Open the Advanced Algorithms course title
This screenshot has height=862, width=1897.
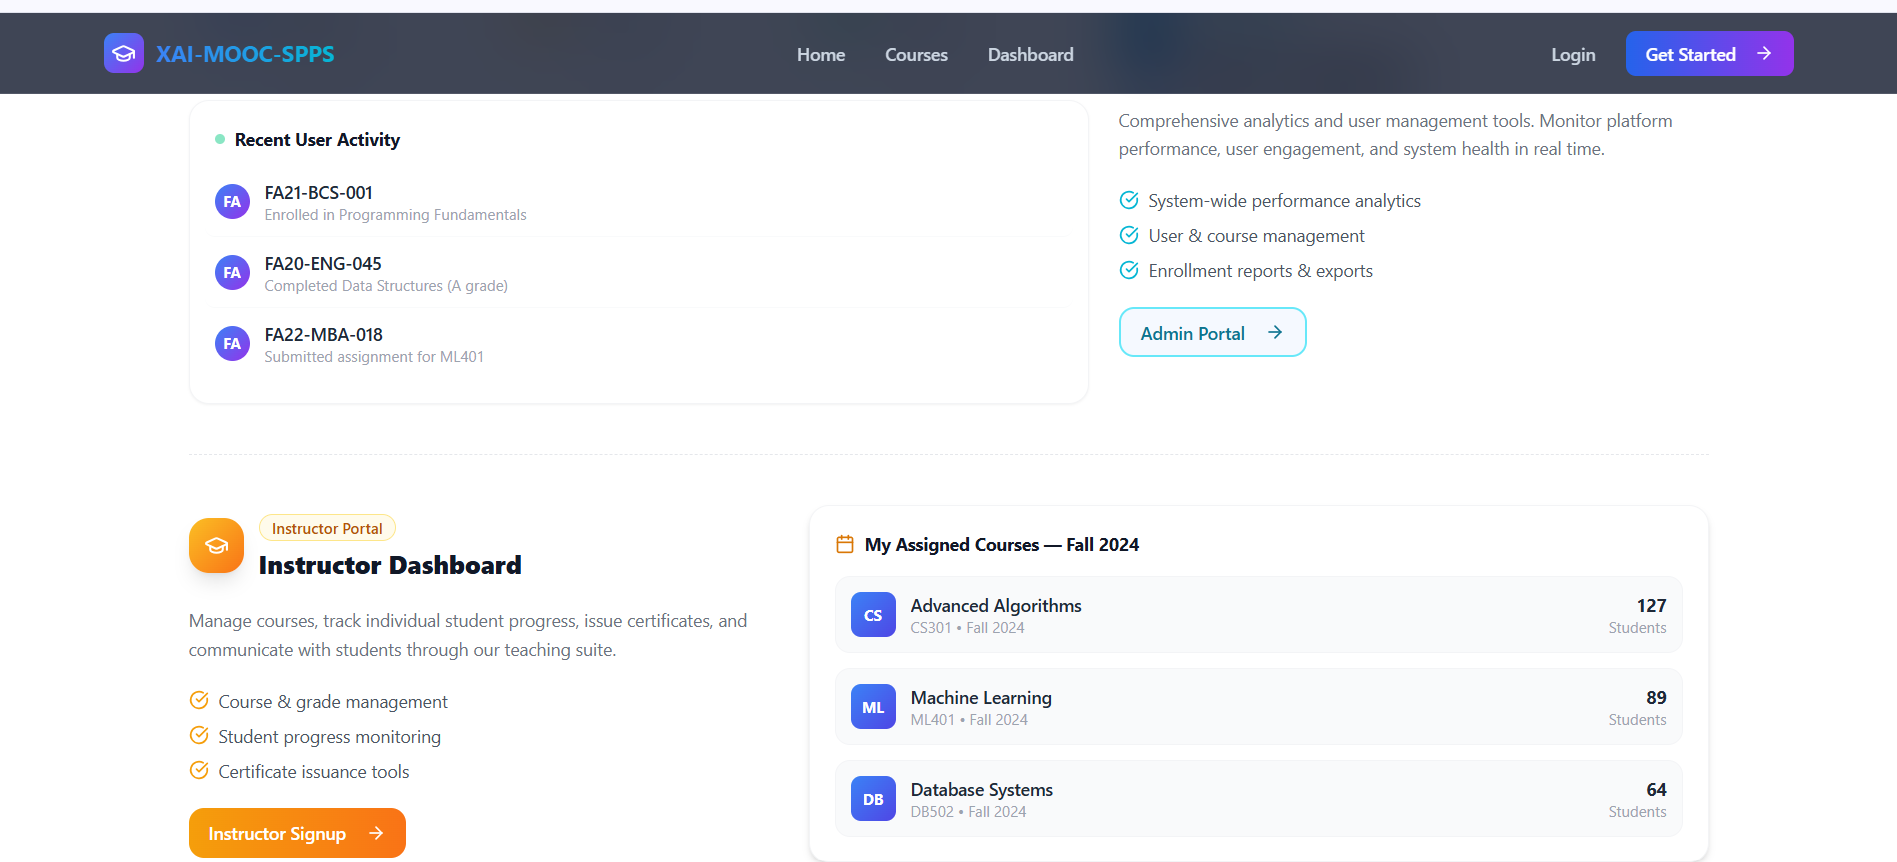(x=996, y=606)
